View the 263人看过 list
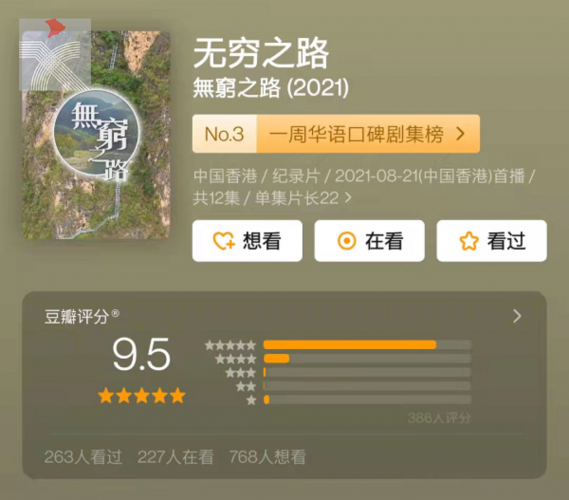The width and height of the screenshot is (569, 500). tap(83, 457)
